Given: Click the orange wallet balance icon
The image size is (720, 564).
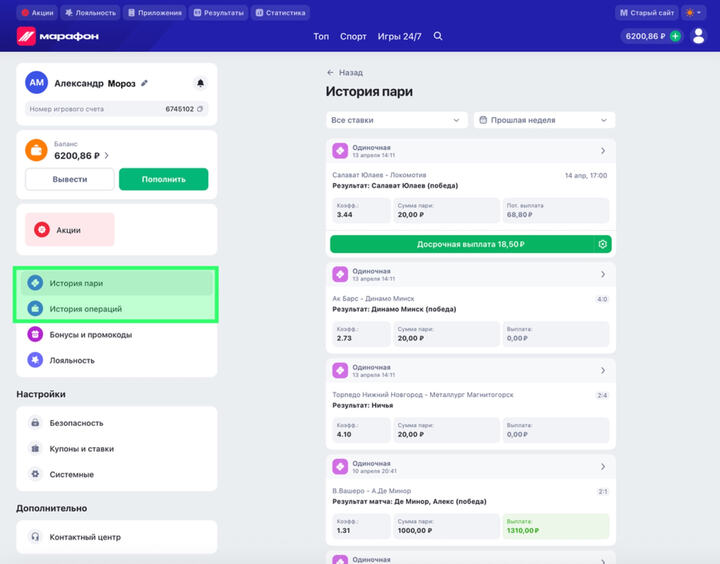Looking at the screenshot, I should point(36,150).
